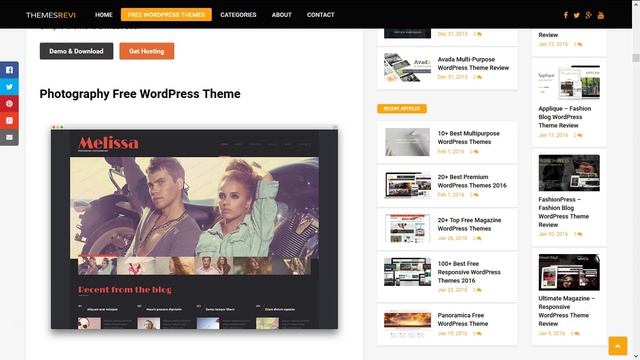Screen dimensions: 640x360
Task: Open FashionPress – Fashion Blog WordPress Theme Review
Action: 563,212
